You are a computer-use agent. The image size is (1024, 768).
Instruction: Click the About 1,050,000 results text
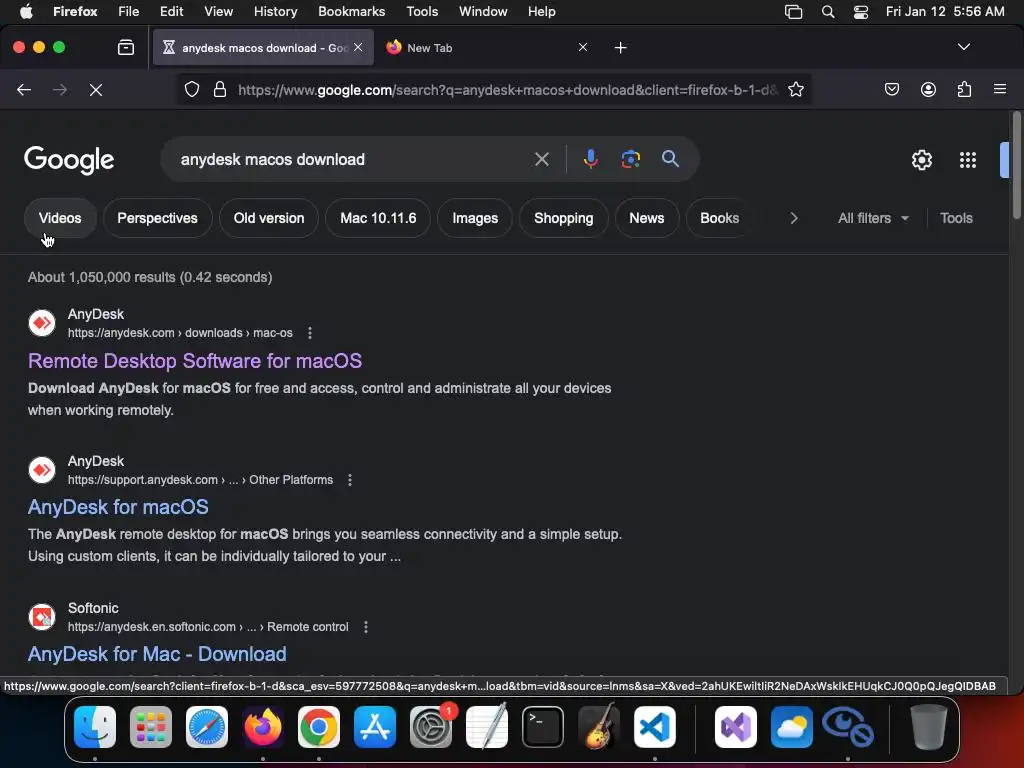(x=150, y=278)
